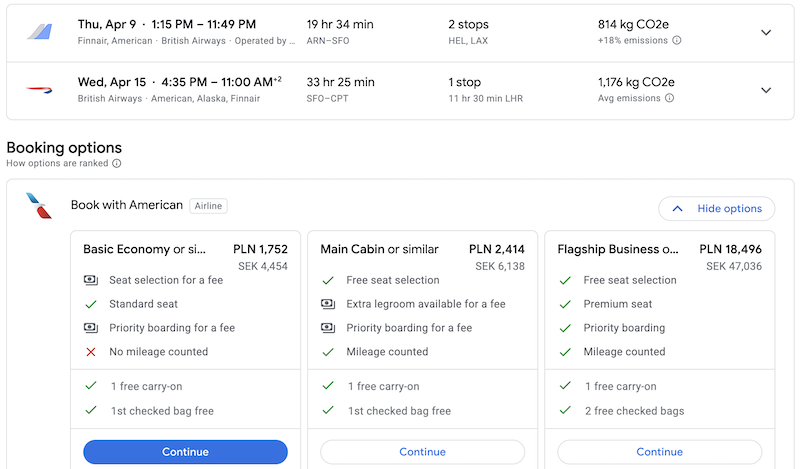The image size is (800, 469).
Task: Click the Finnair airline logo on Apr 9 flight
Action: click(40, 32)
